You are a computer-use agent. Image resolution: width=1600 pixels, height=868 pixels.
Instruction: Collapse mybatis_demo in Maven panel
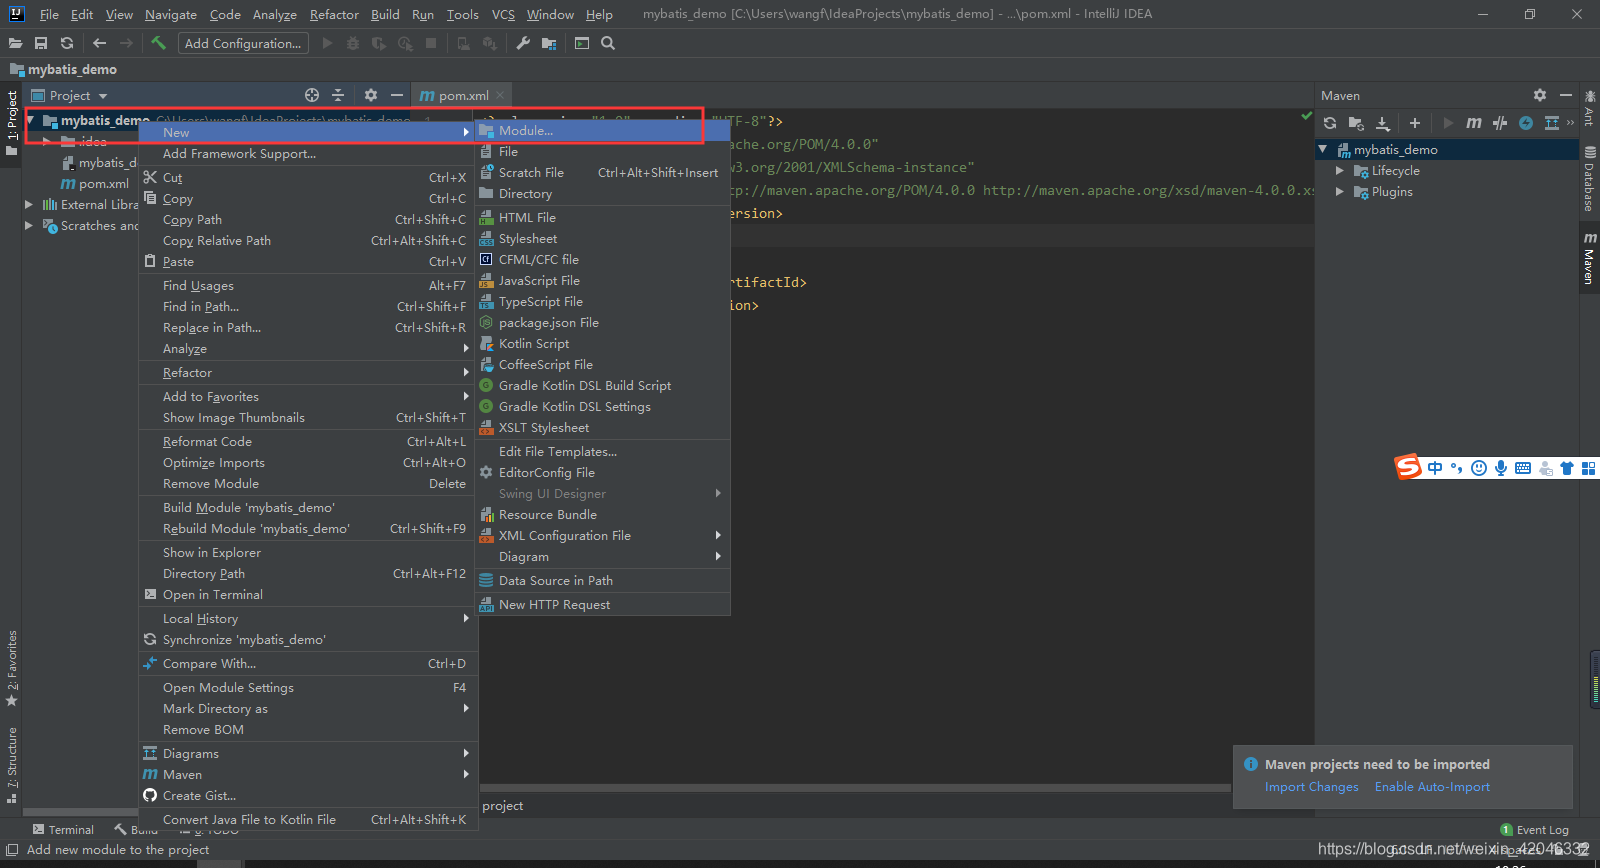coord(1323,149)
